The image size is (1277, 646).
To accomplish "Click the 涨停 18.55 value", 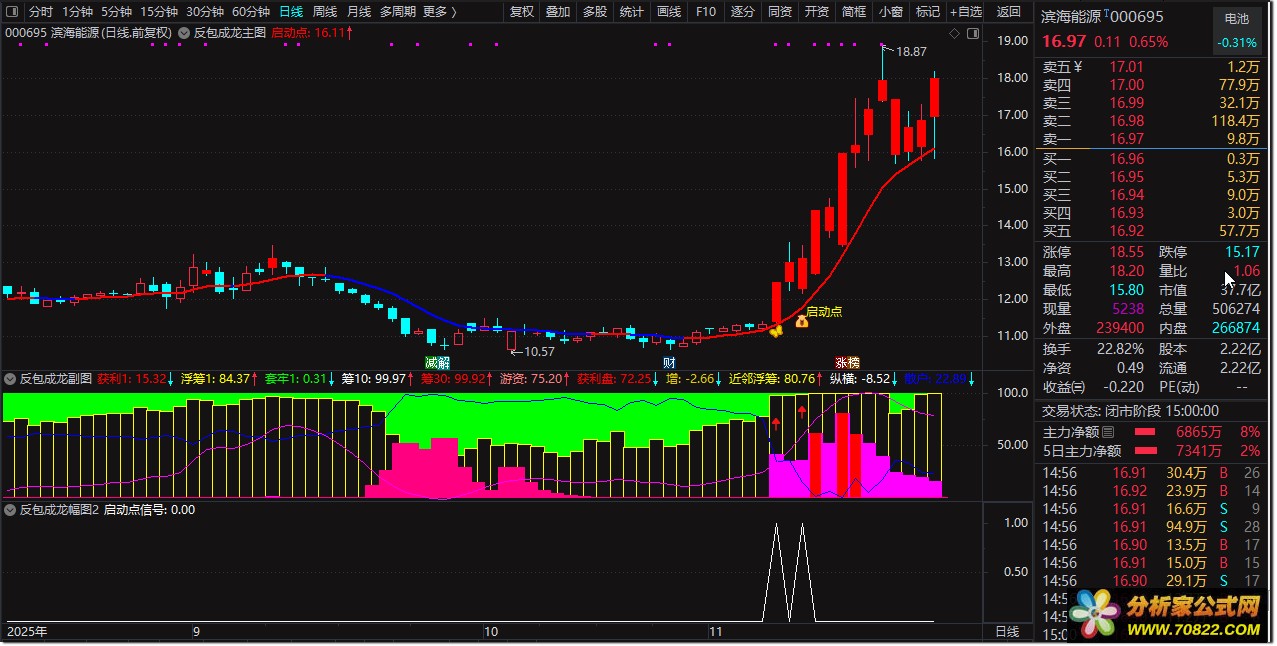I will coord(1127,252).
